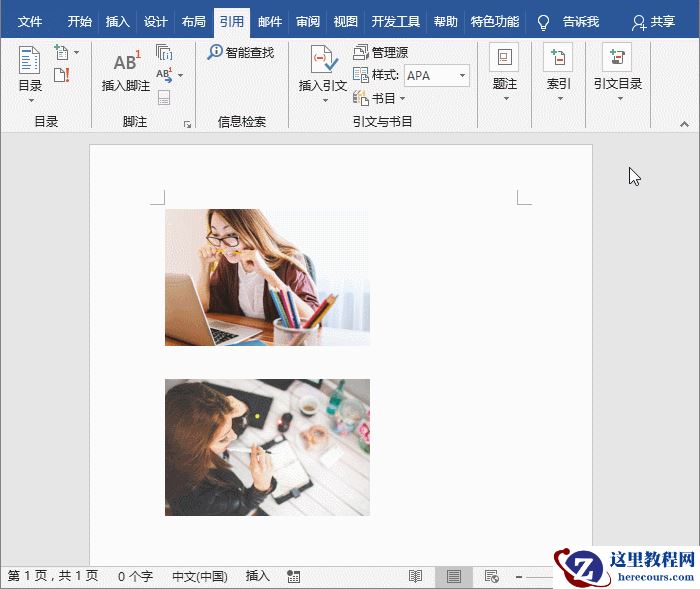Click the 目录 (Table of Contents) icon
The height and width of the screenshot is (589, 700).
click(x=30, y=64)
